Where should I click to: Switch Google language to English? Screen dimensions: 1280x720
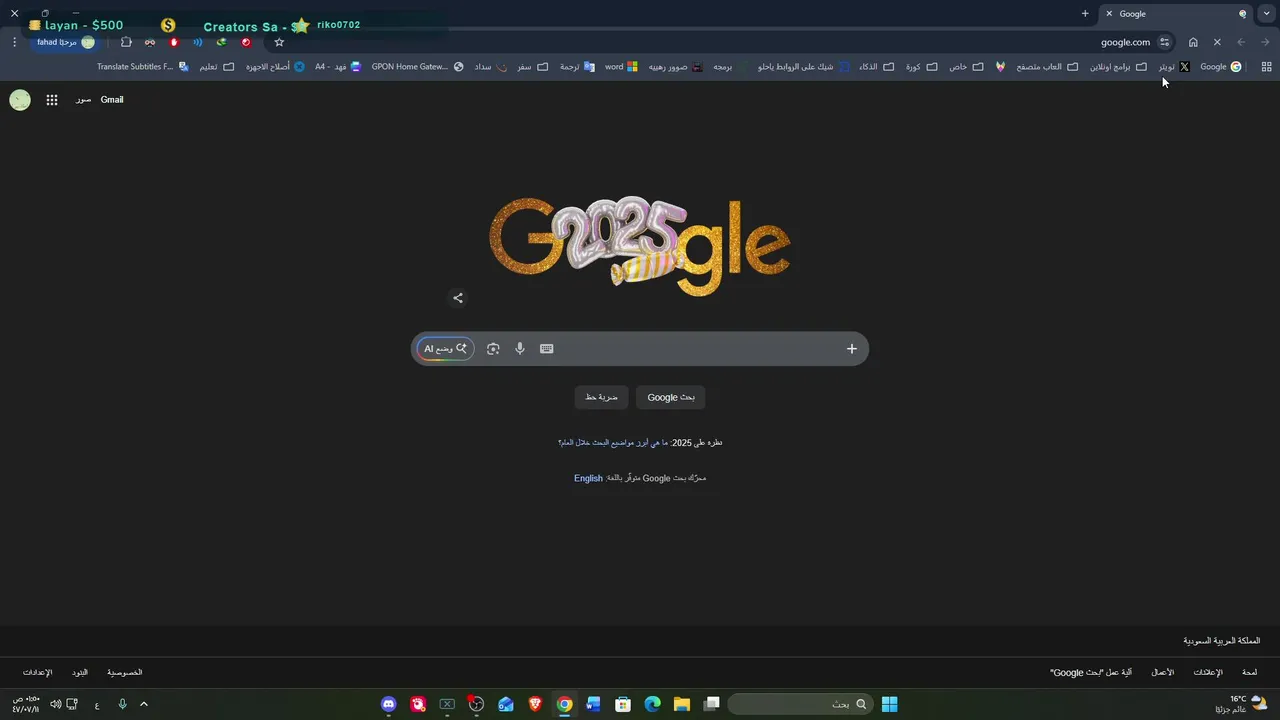[588, 478]
